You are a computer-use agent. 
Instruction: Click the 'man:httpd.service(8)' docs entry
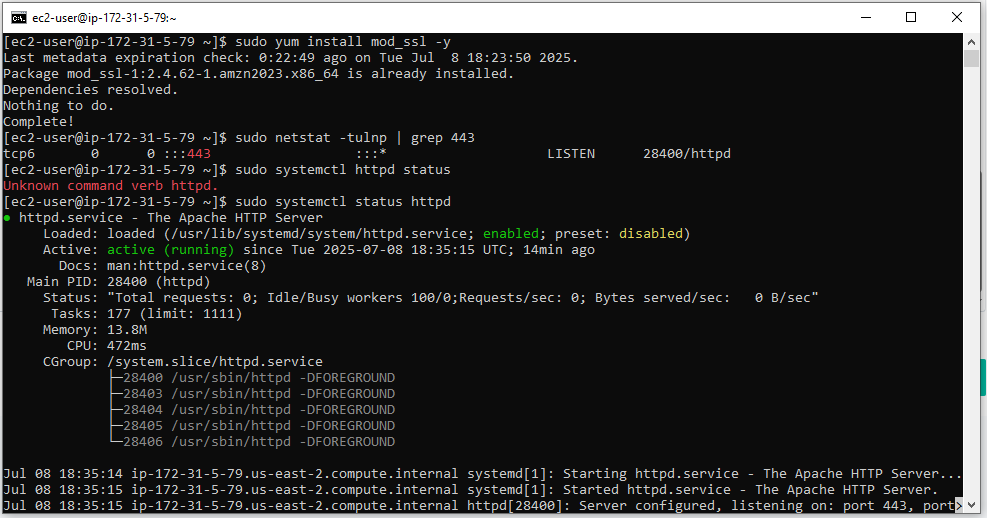(186, 266)
